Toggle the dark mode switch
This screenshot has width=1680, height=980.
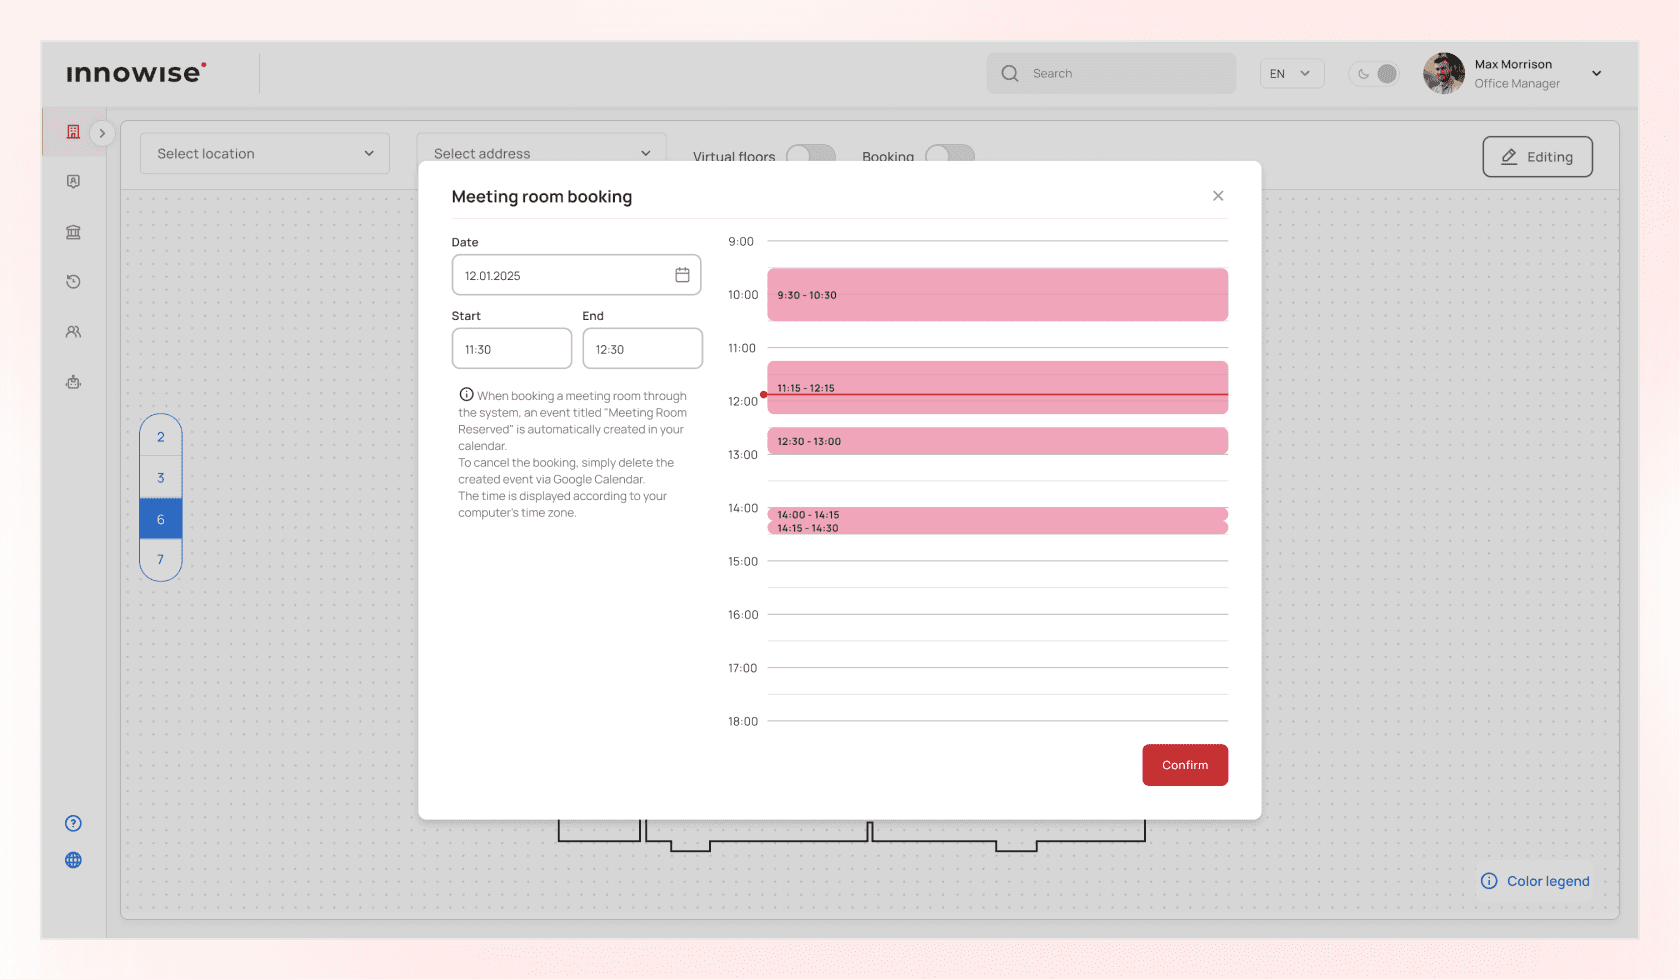pyautogui.click(x=1374, y=73)
